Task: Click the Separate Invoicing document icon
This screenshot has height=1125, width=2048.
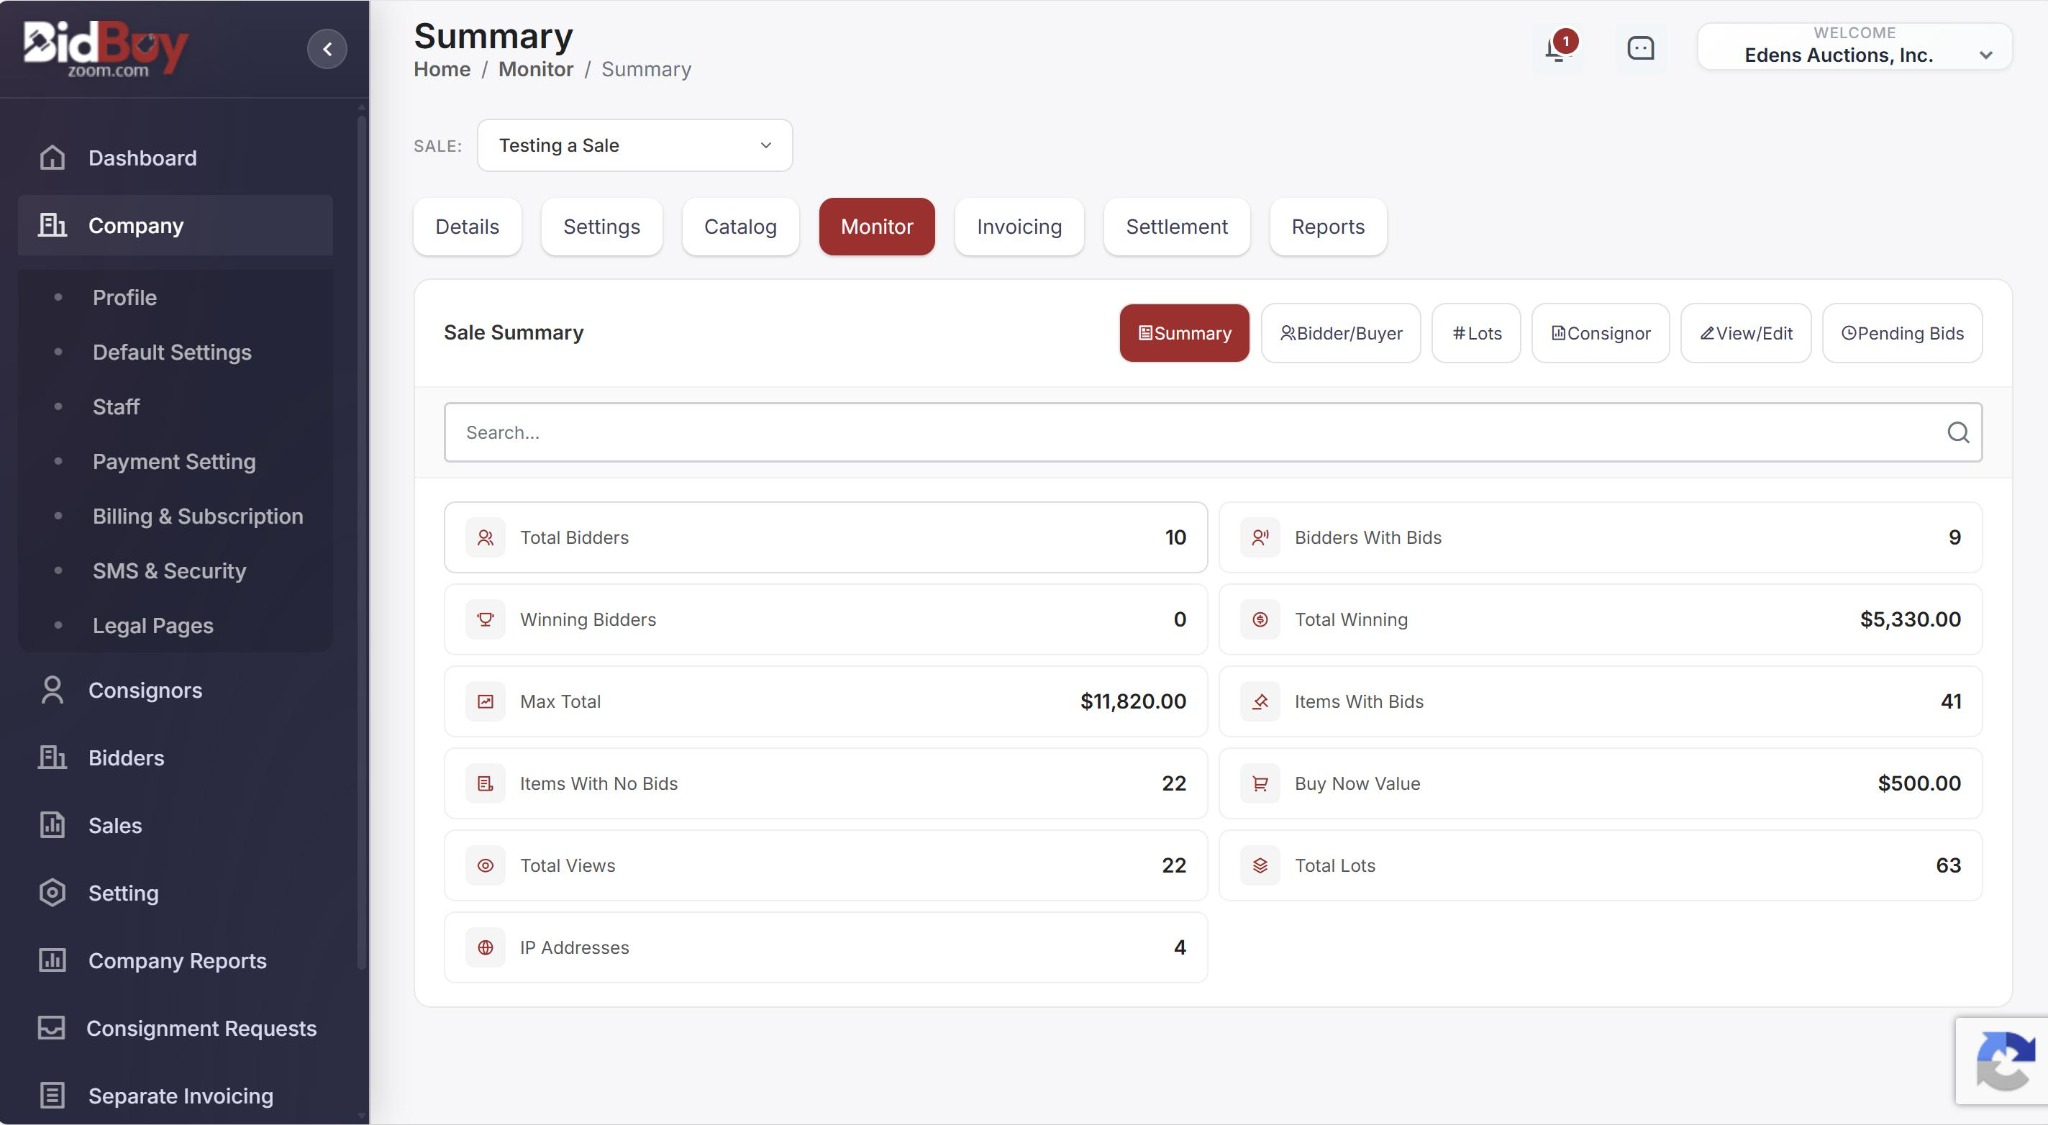Action: click(52, 1096)
